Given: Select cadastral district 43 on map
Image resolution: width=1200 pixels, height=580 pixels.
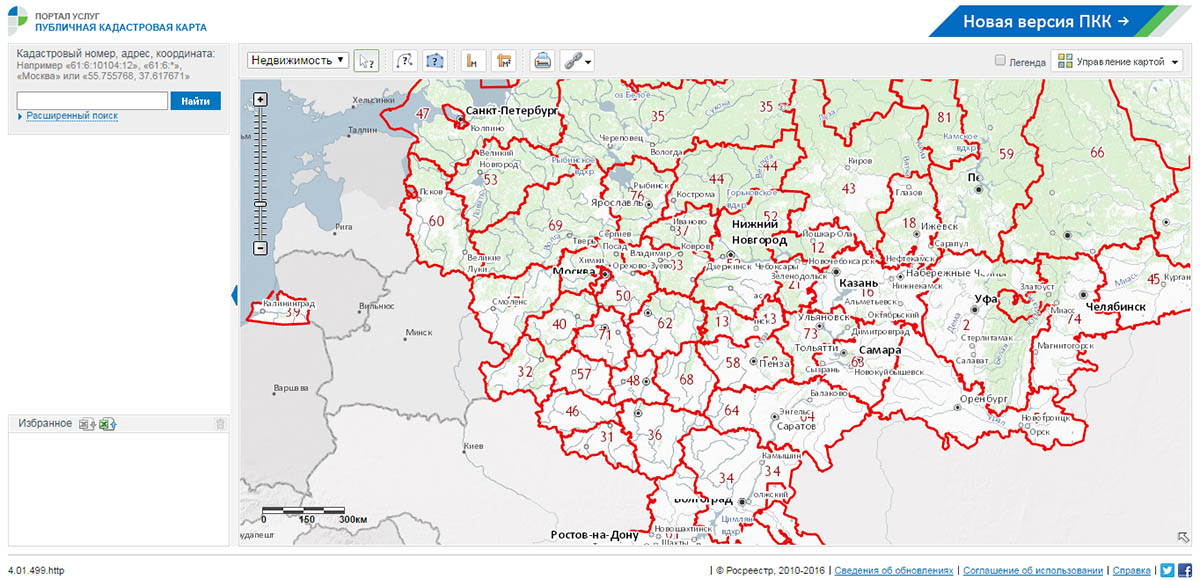Looking at the screenshot, I should pos(849,188).
